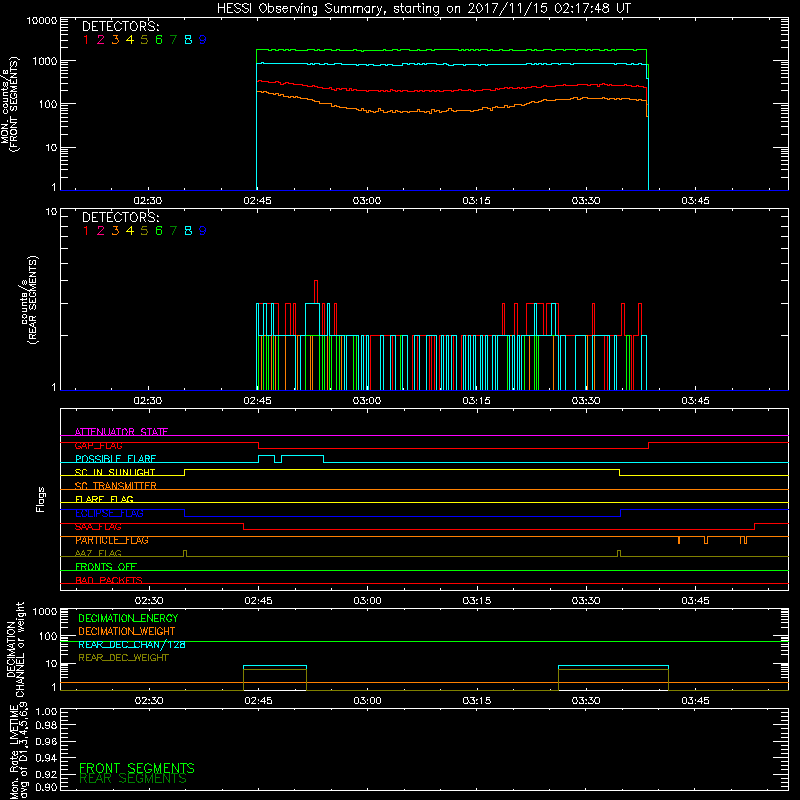Click 02:30 time label below Flags plot
800x800 pixels.
[x=149, y=601]
